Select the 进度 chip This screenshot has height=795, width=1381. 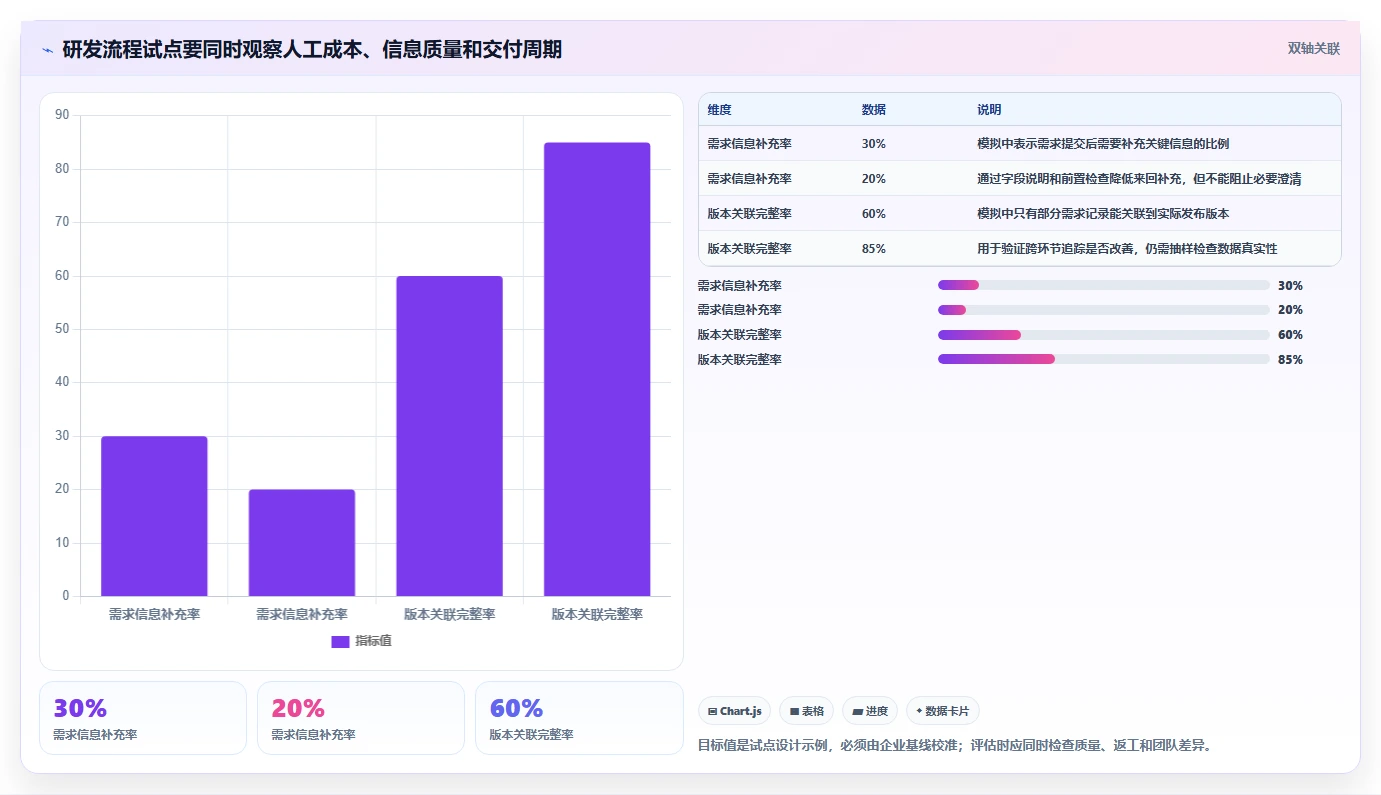pos(870,711)
